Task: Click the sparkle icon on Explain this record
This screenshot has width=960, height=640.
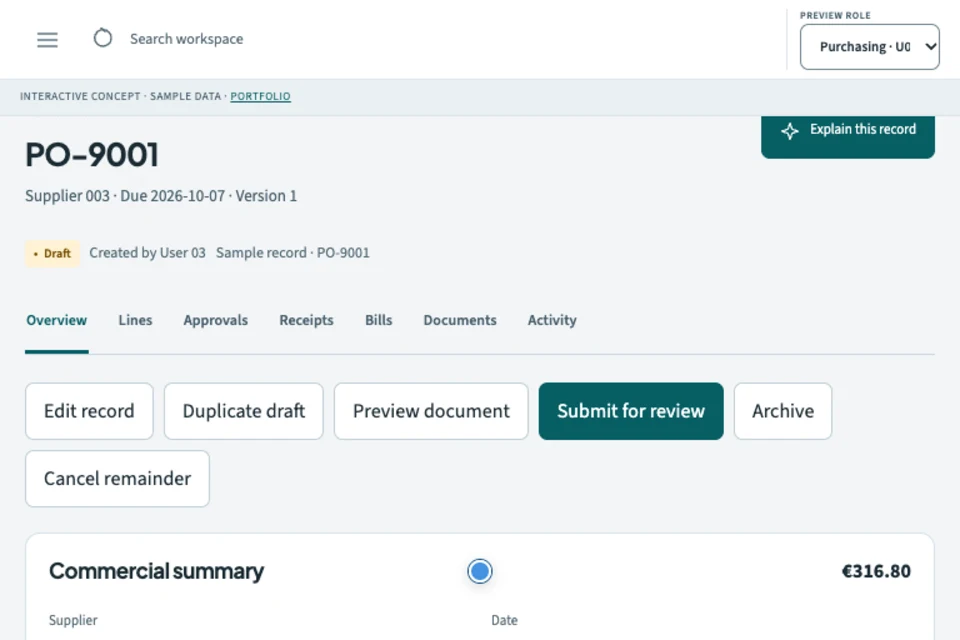Action: [x=790, y=130]
